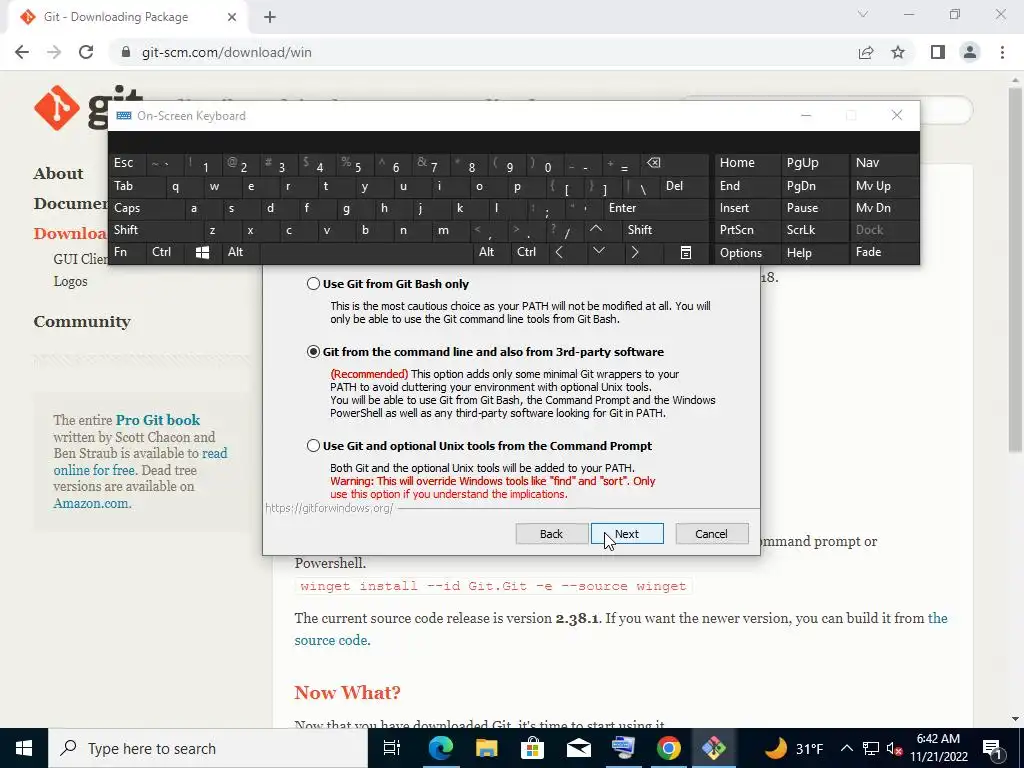Click the Chrome back arrow
1024x768 pixels.
click(22, 52)
